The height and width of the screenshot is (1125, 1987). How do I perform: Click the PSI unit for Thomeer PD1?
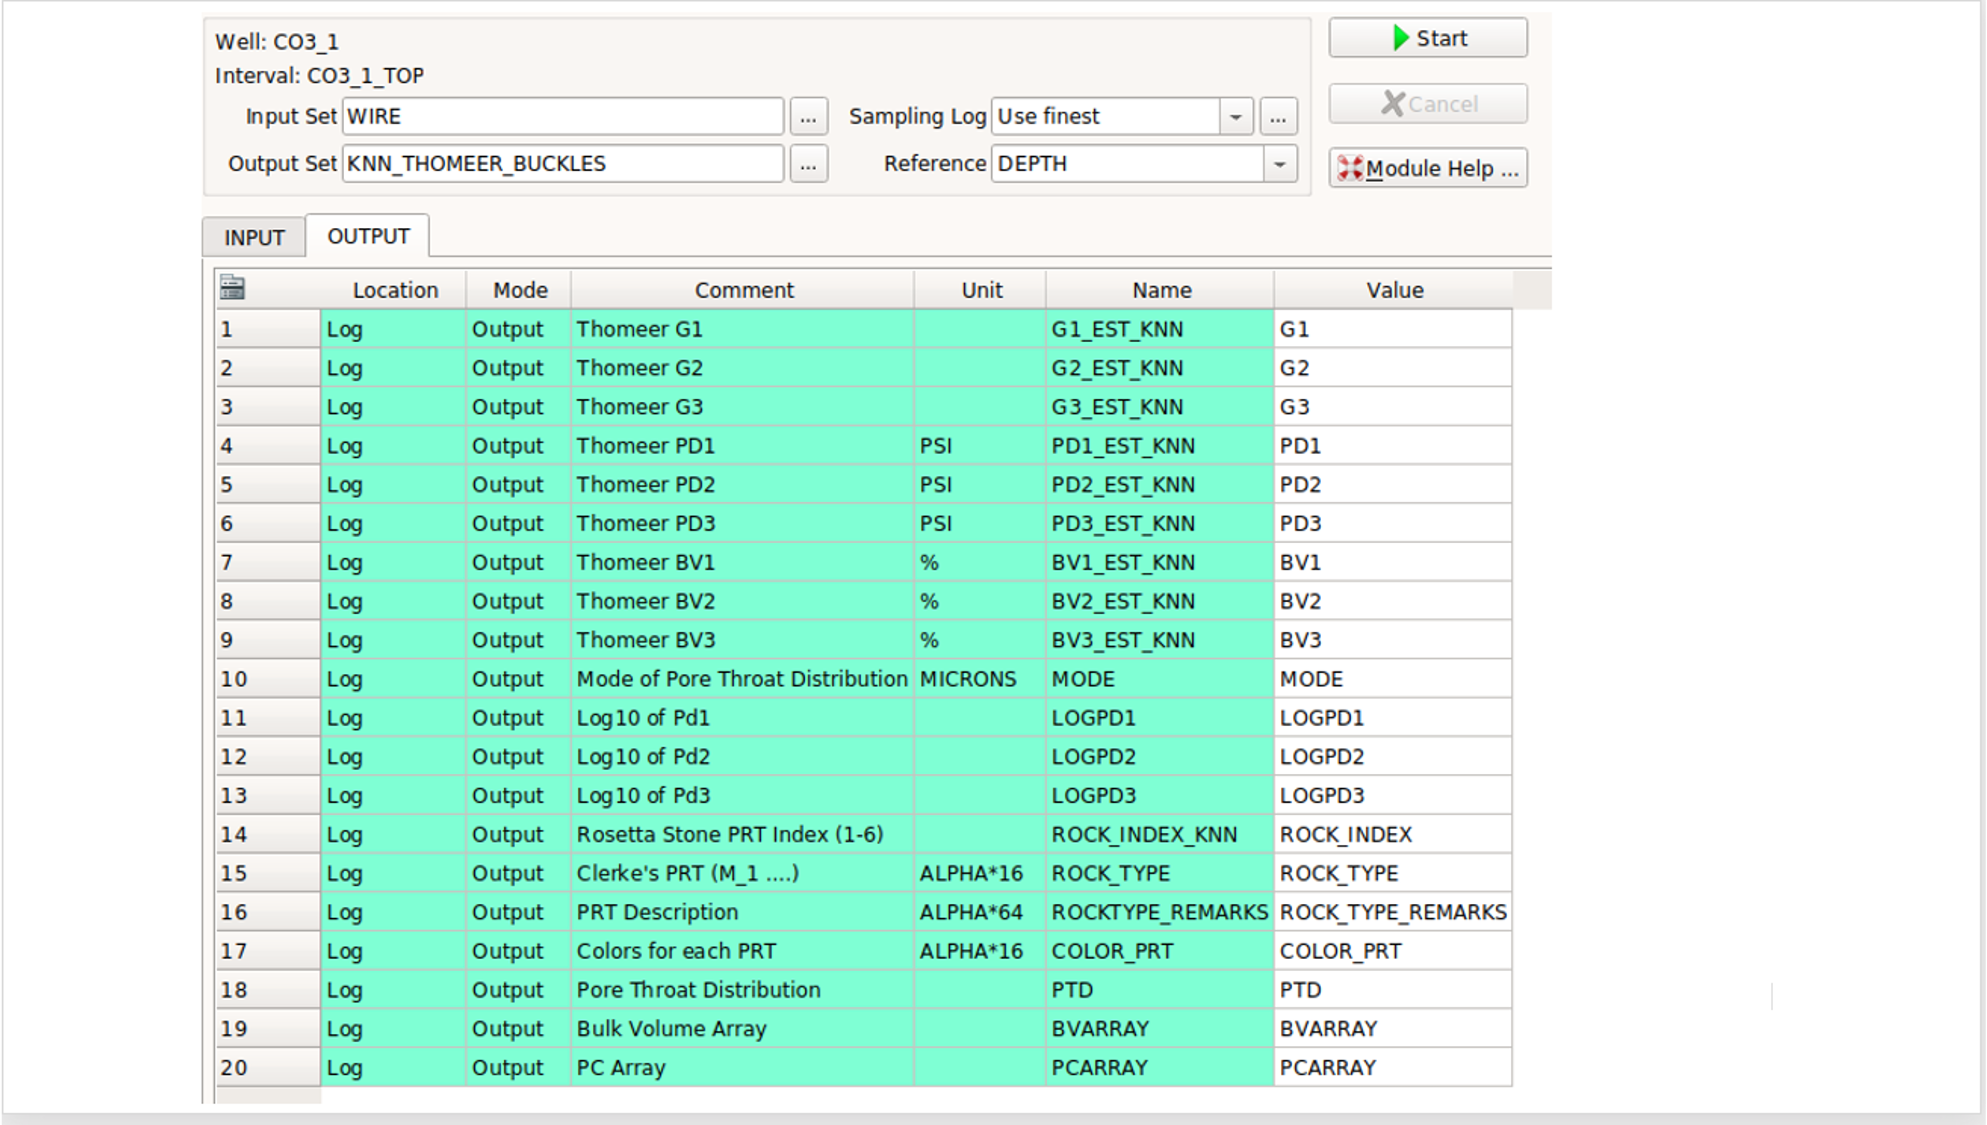(980, 446)
